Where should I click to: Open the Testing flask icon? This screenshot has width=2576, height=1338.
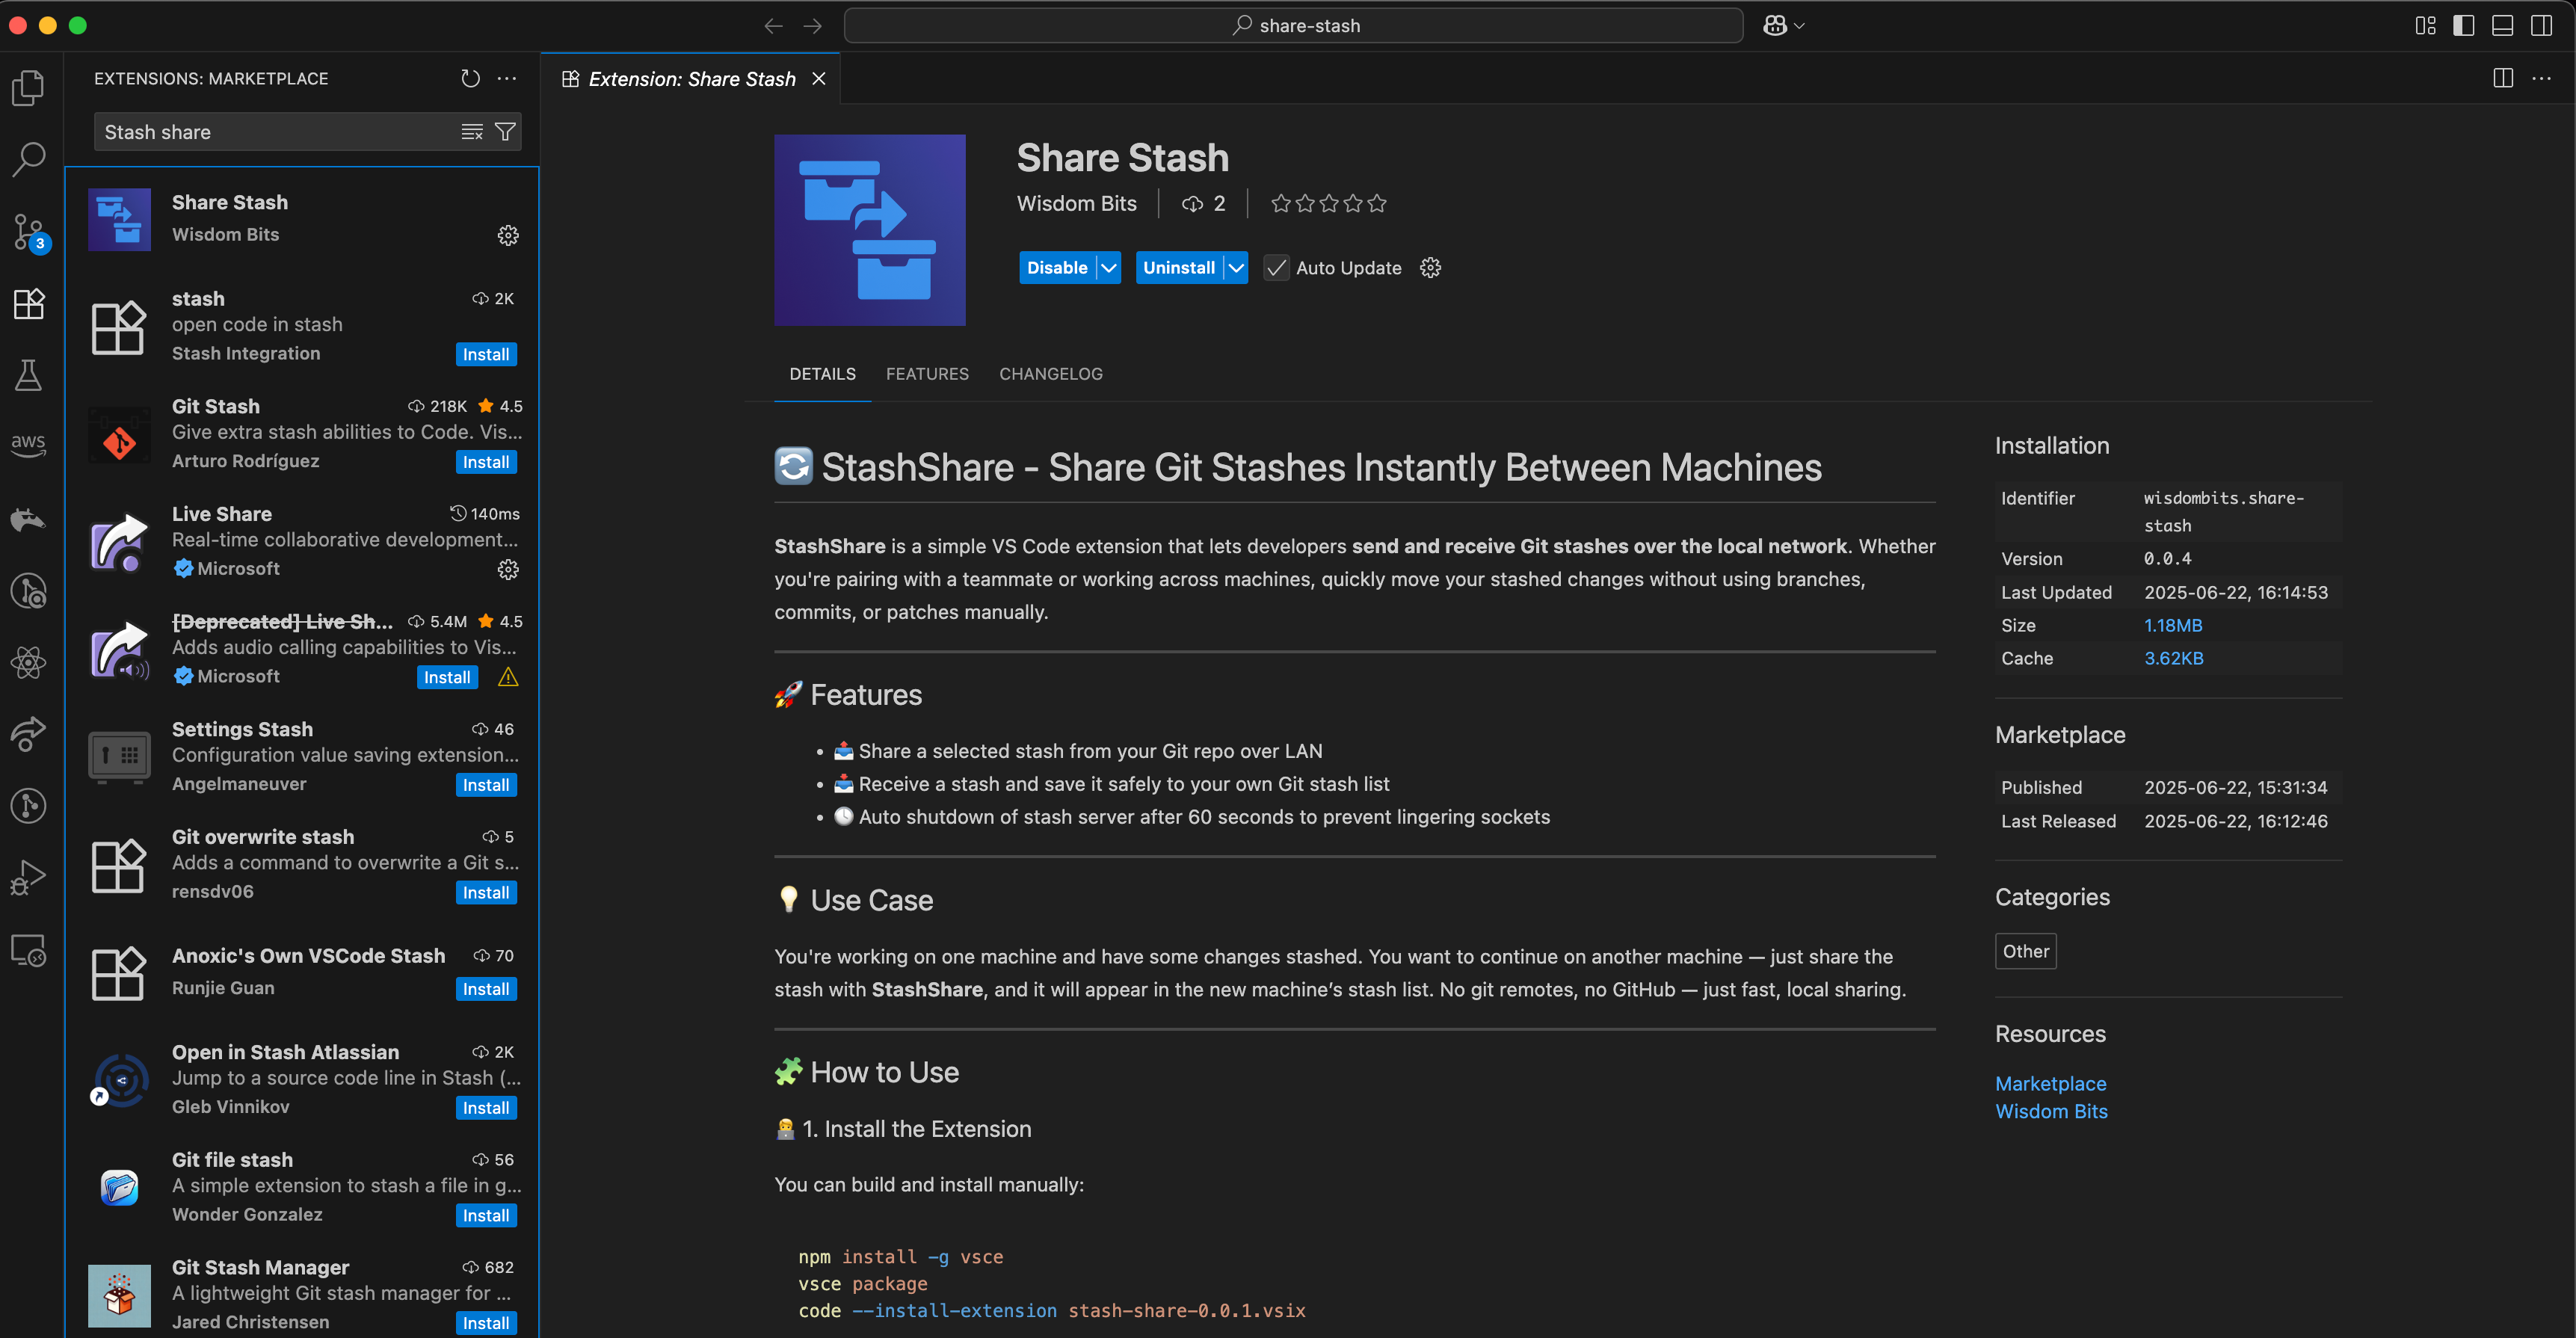point(29,376)
